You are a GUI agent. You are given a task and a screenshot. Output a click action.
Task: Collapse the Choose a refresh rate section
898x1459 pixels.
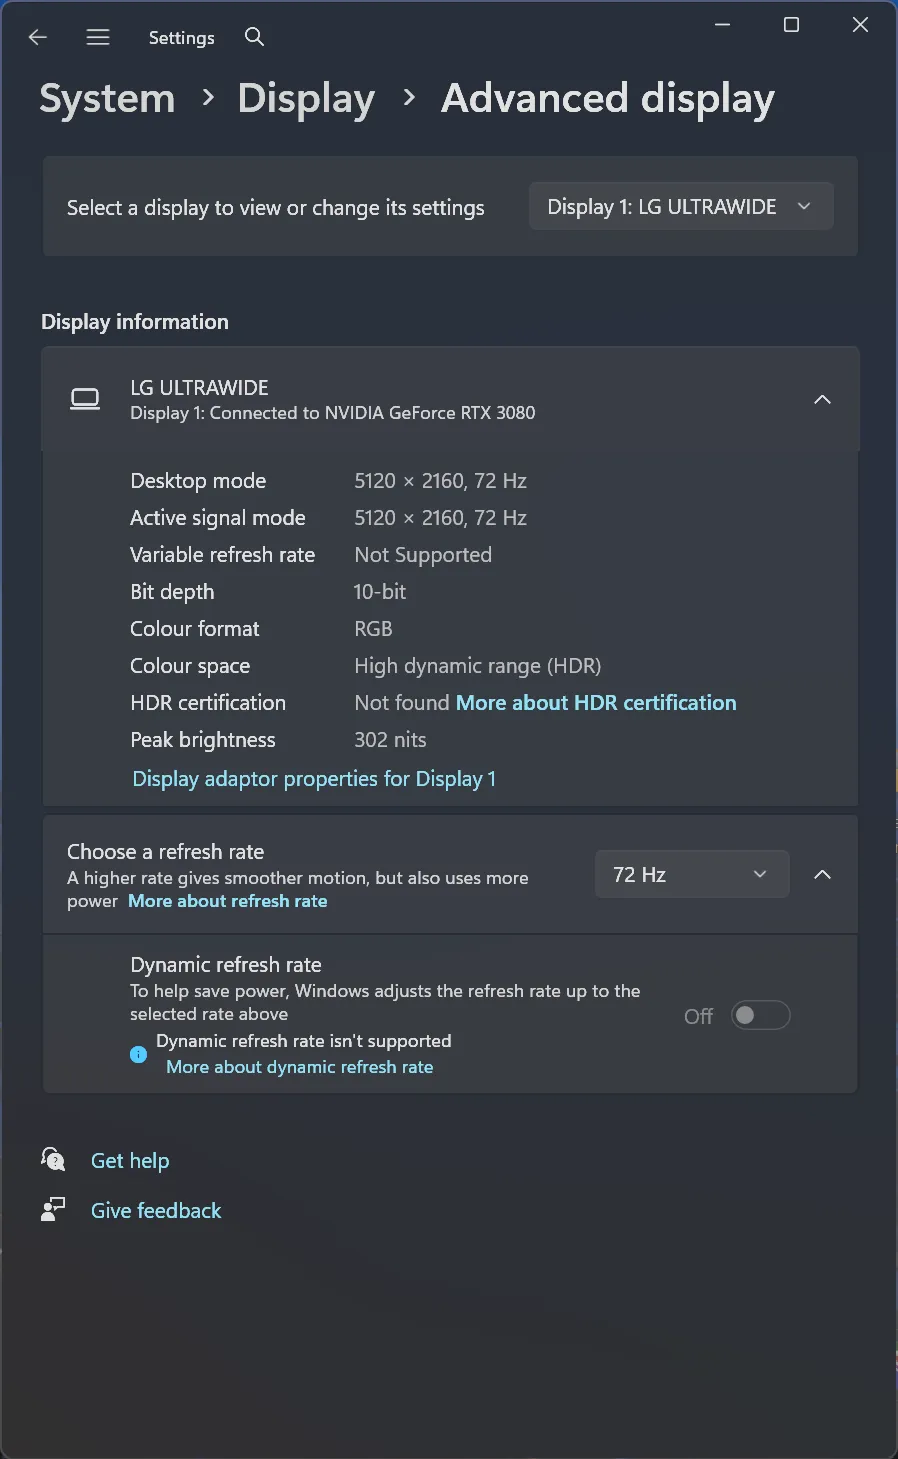click(x=822, y=875)
